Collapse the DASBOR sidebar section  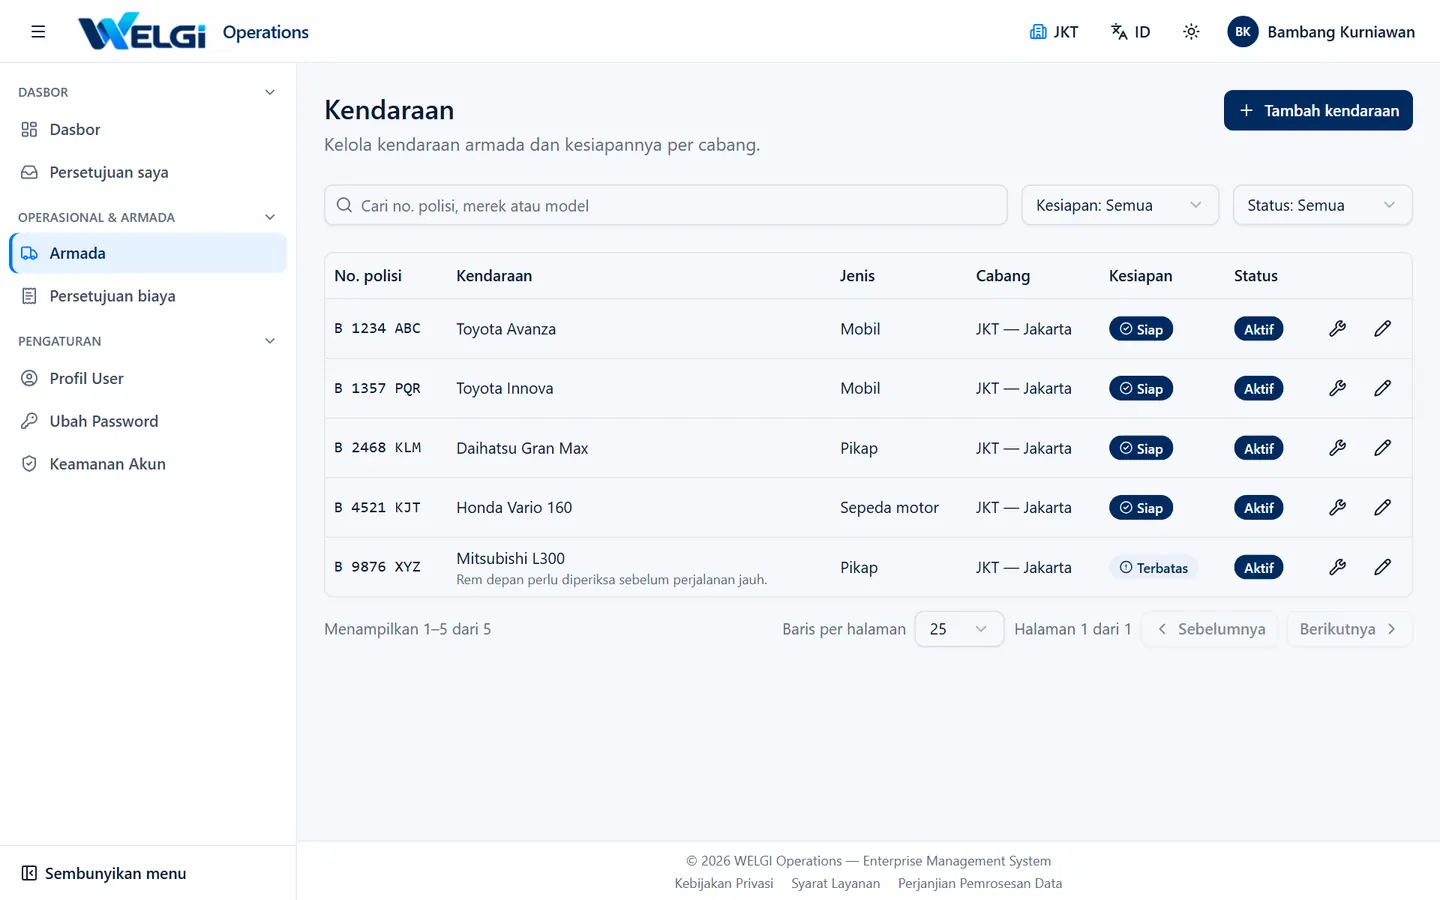click(269, 92)
